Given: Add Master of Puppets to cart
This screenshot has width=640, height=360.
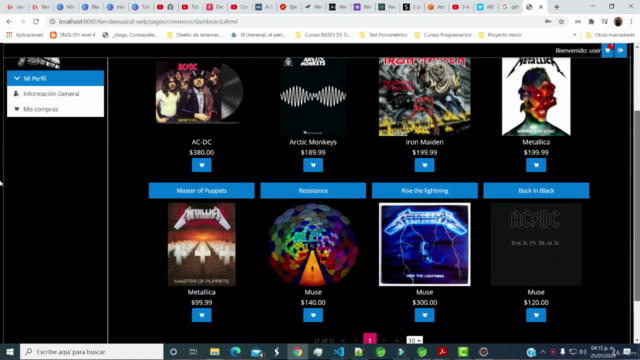Looking at the screenshot, I should 201,315.
